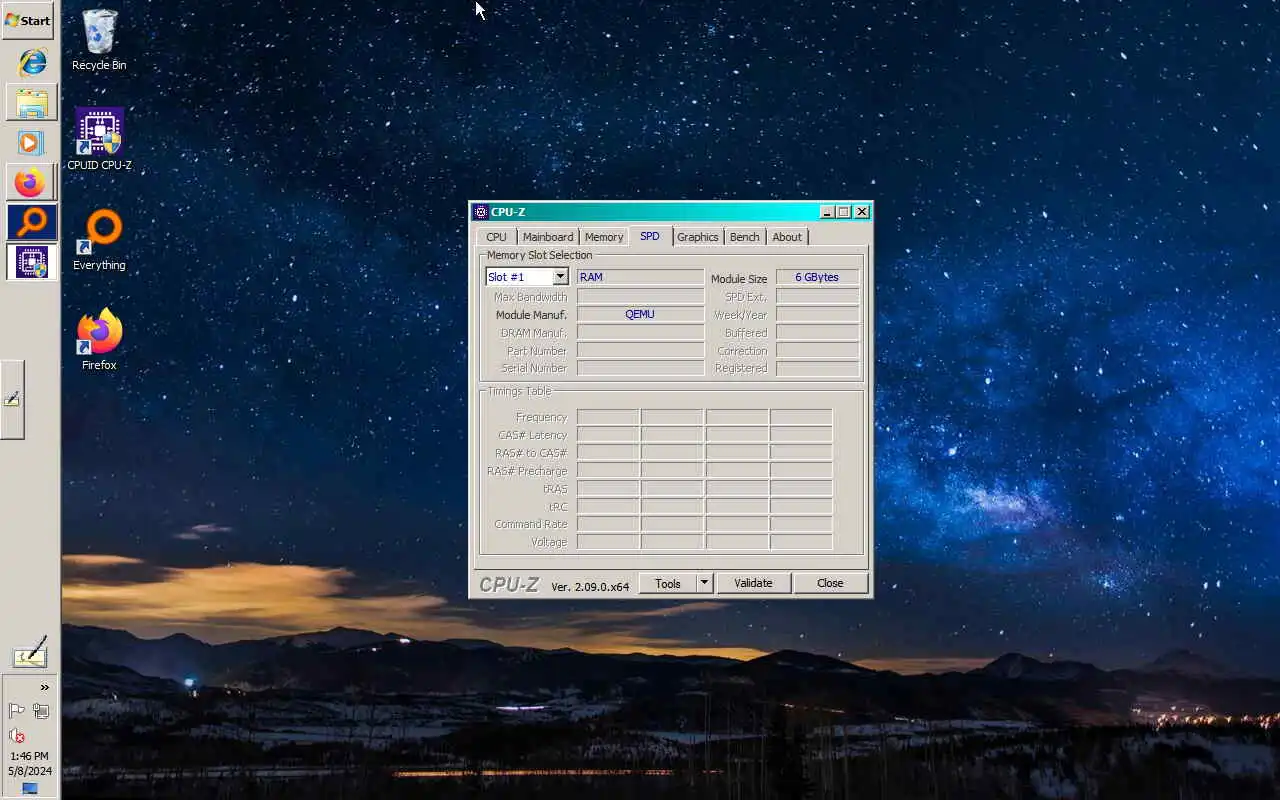
Task: Close the CPU-Z window via title bar X
Action: tap(862, 212)
